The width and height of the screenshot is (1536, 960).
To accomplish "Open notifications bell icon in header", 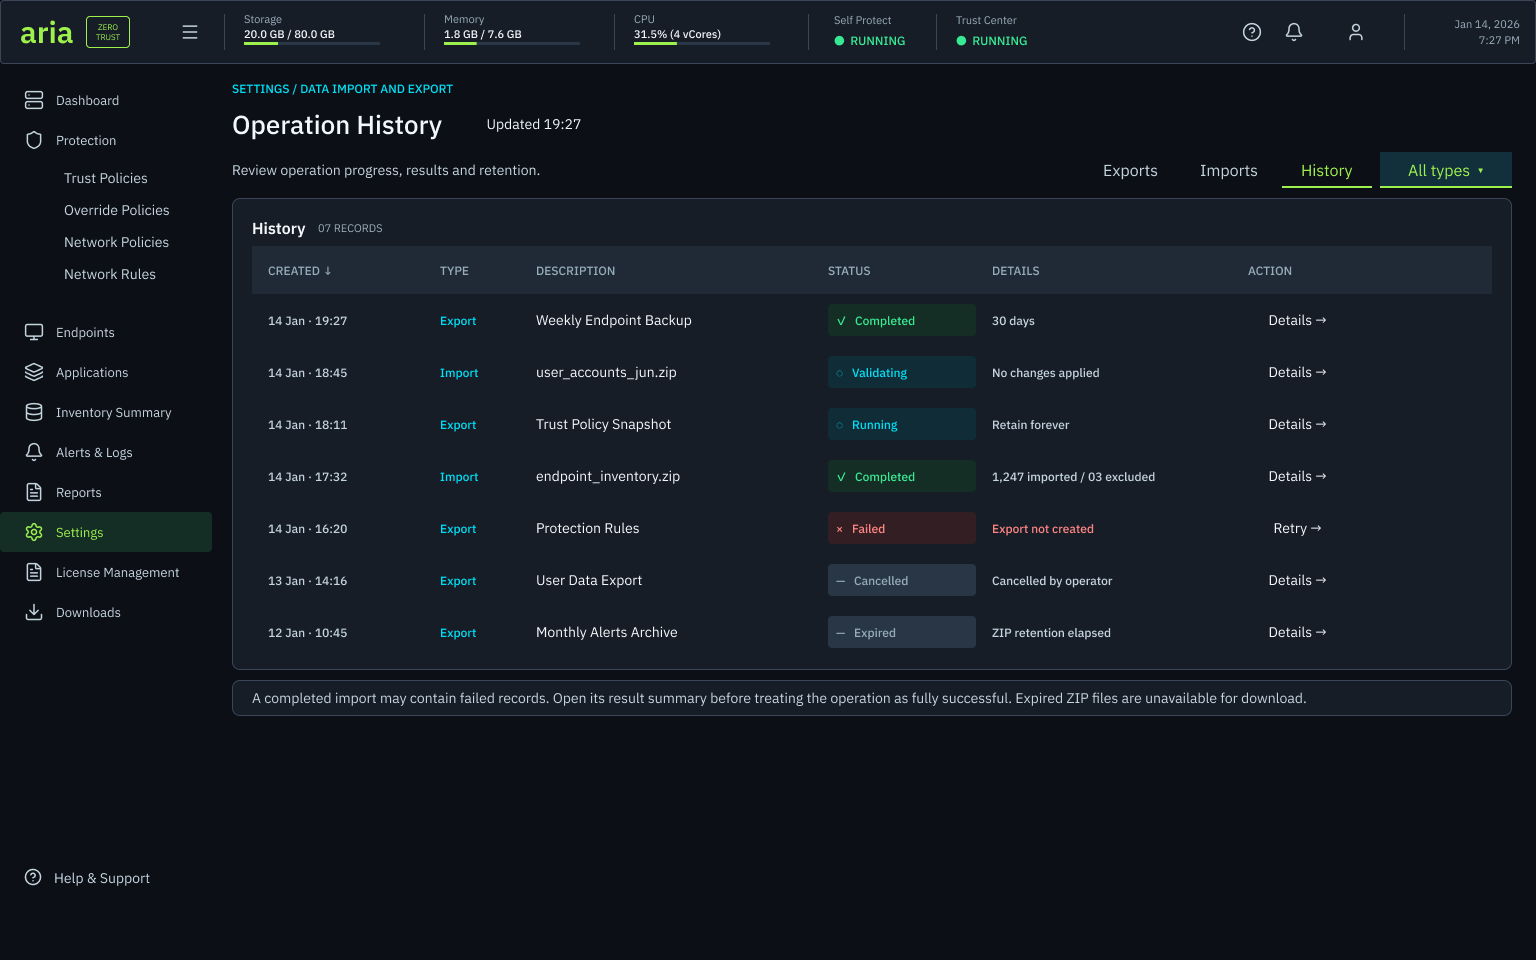I will (1294, 32).
